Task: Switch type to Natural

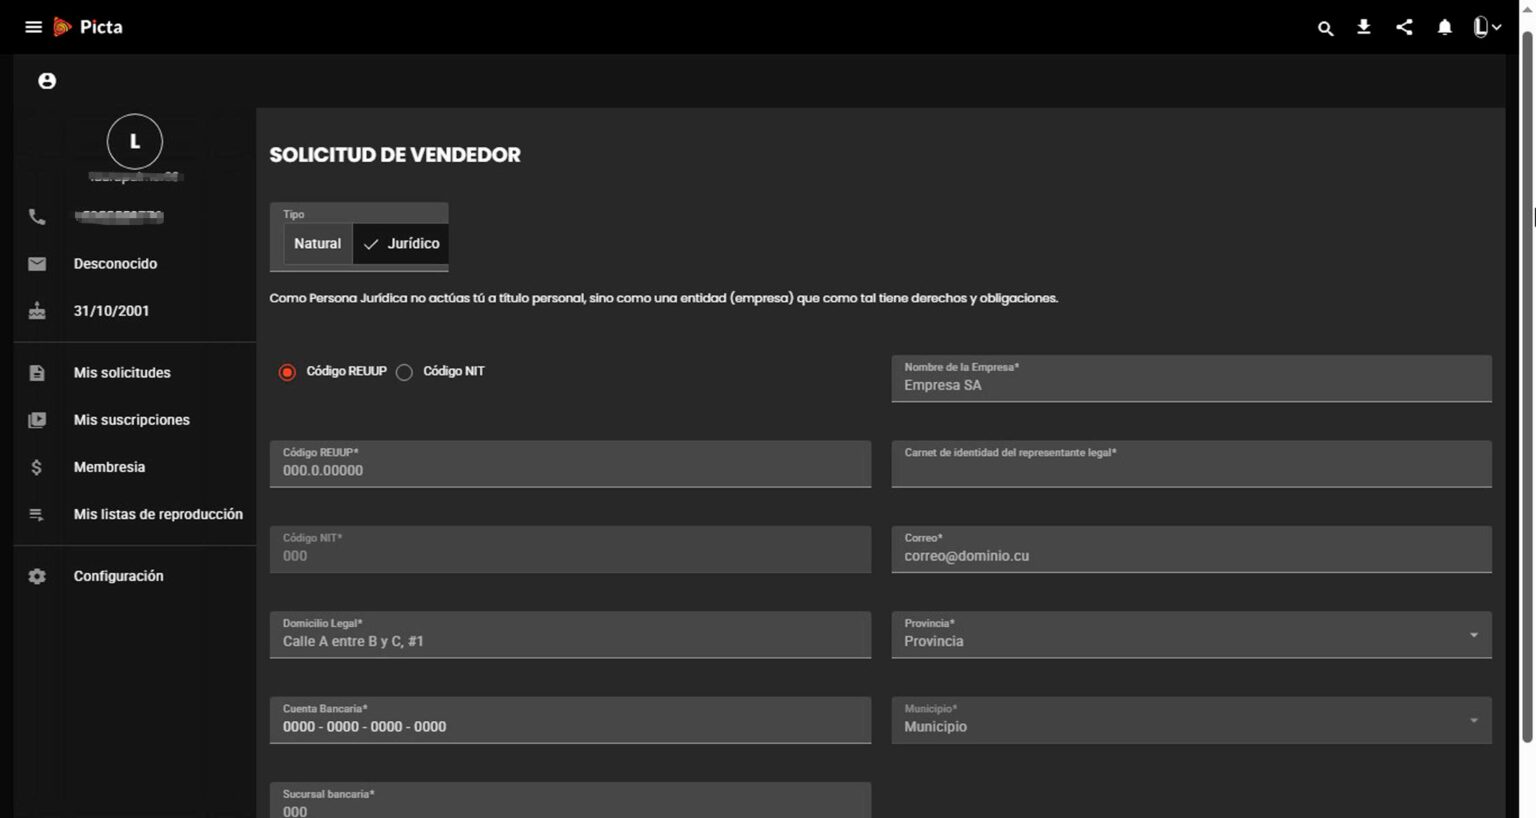Action: [x=317, y=244]
